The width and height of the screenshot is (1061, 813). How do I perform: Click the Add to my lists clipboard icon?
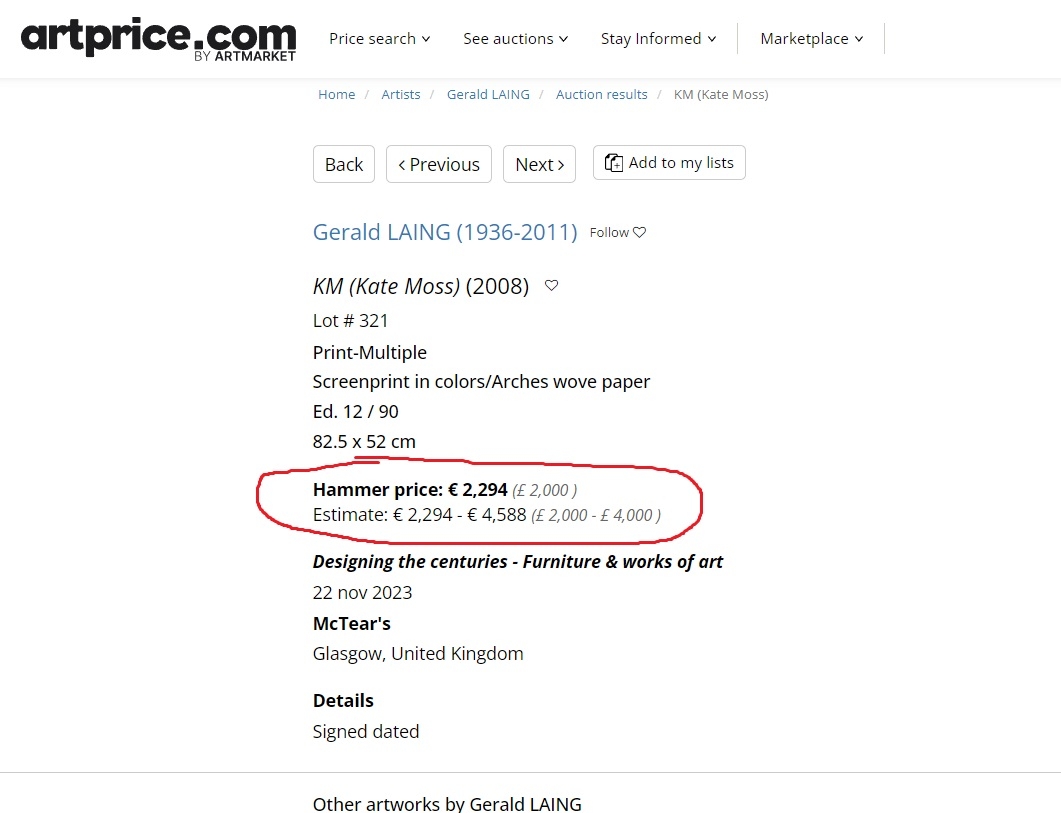pos(614,163)
